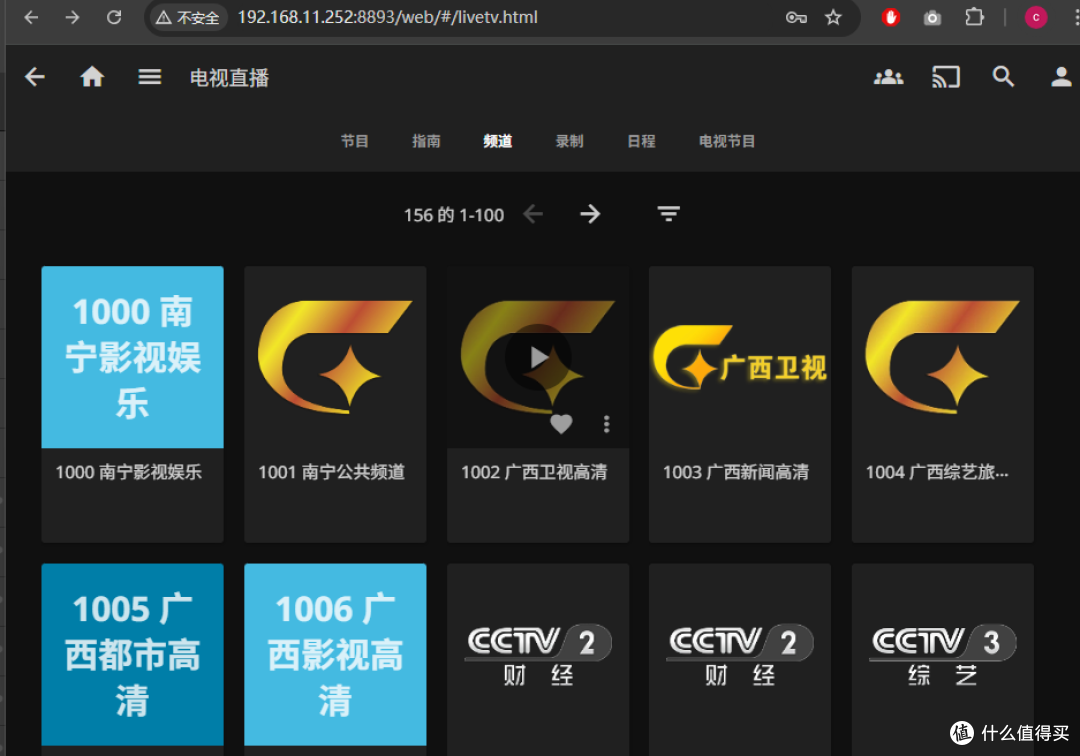Open the first CCTV 2 财经 card

tap(538, 654)
